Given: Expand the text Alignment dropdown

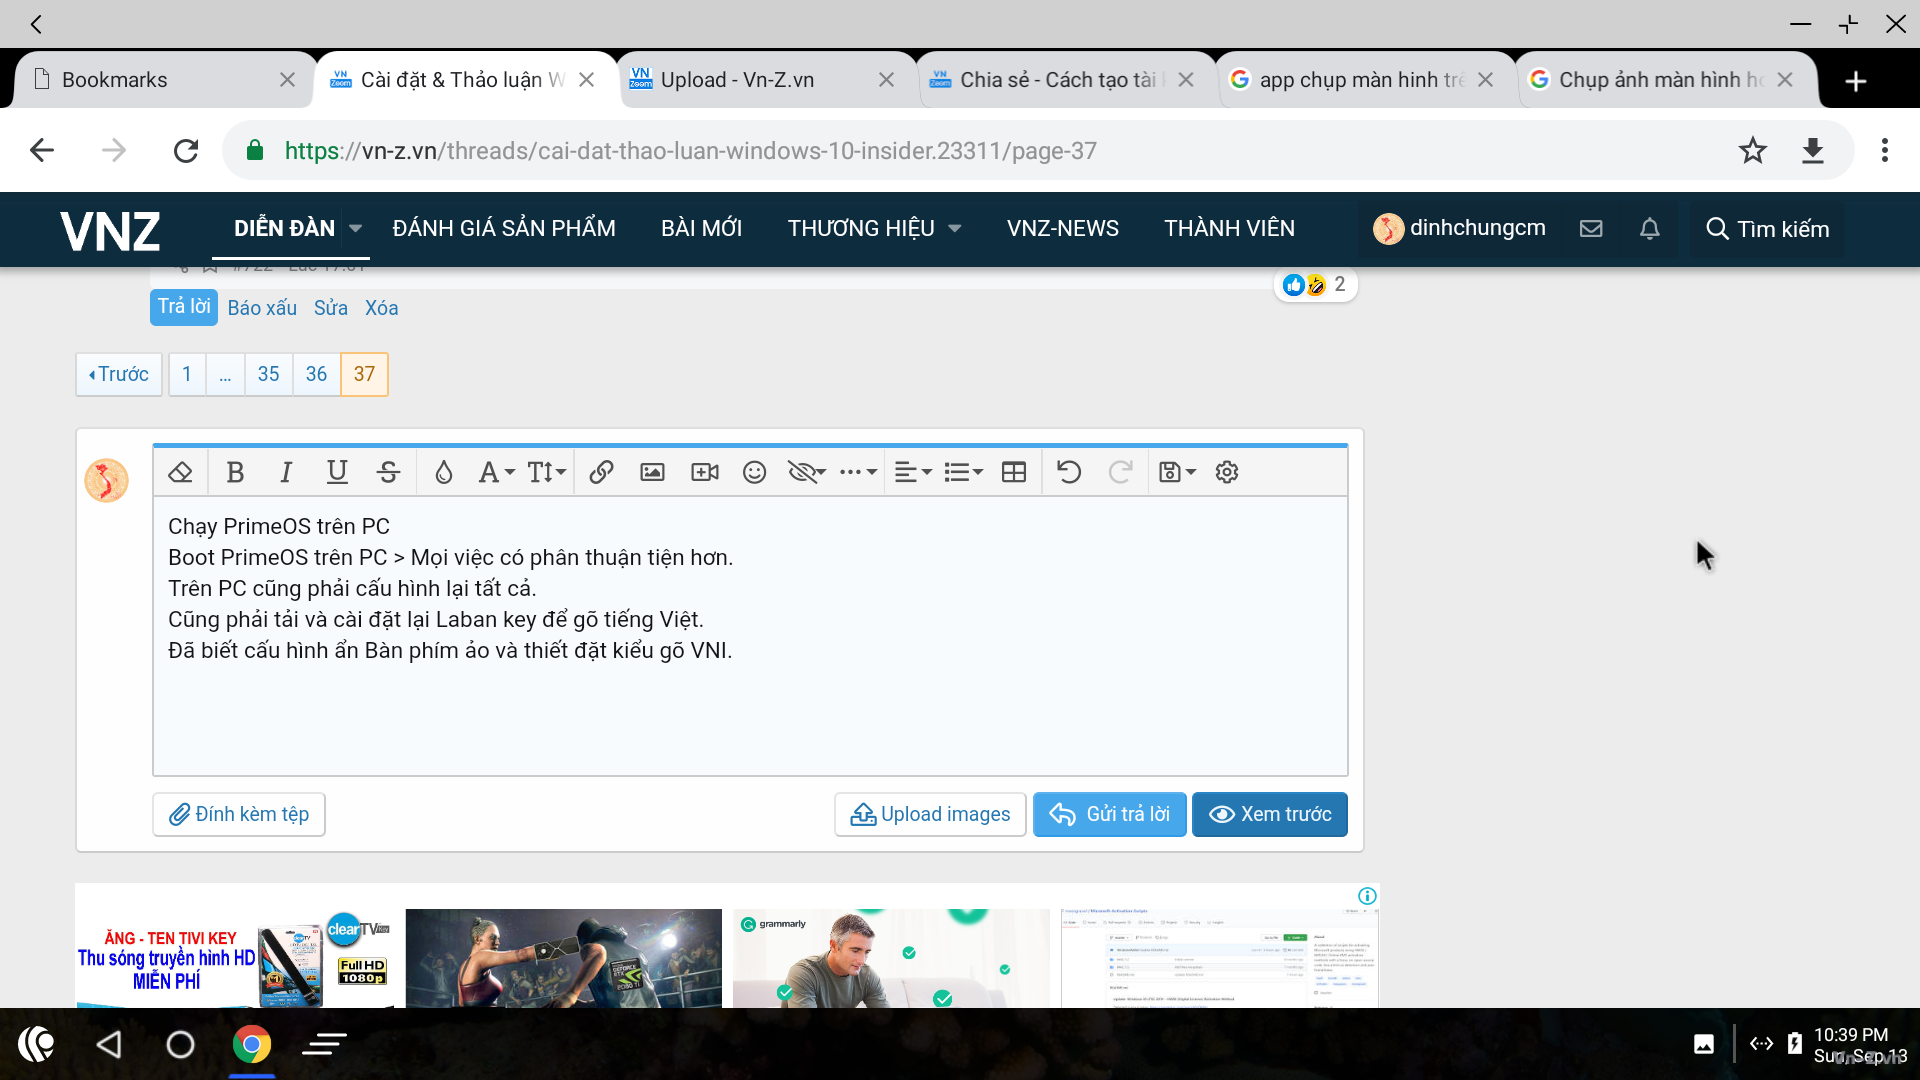Looking at the screenshot, I should [912, 472].
